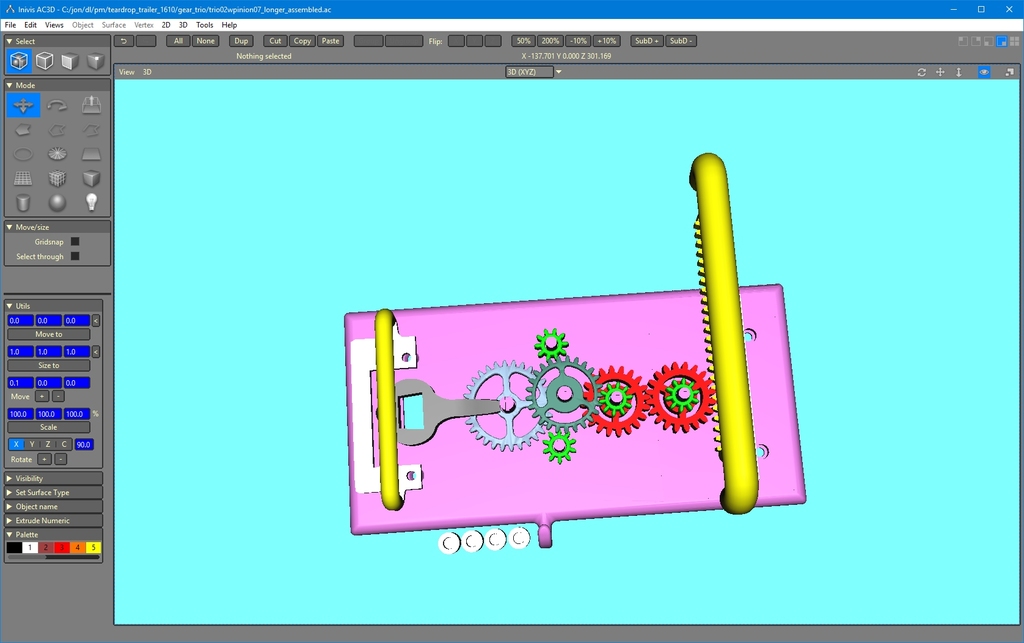The image size is (1024, 643).
Task: Enable the Gridsnap checkbox
Action: coord(75,241)
